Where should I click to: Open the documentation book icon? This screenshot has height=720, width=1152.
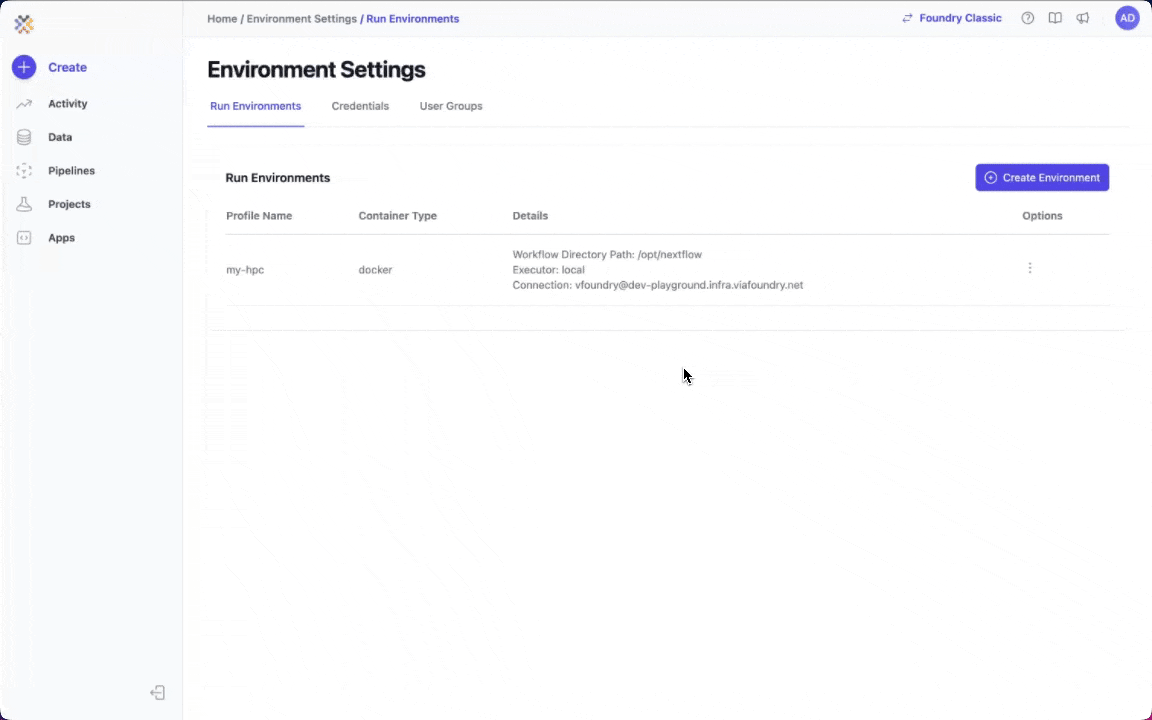pyautogui.click(x=1055, y=17)
